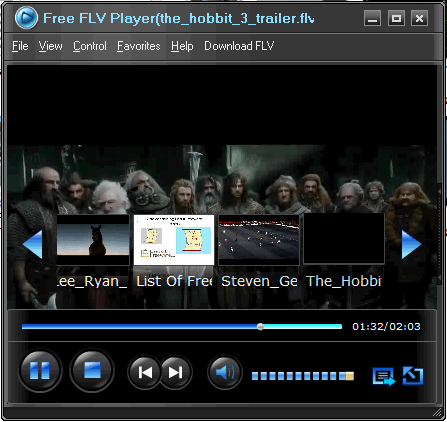447x422 pixels.
Task: Set volume via the segmented volume bar
Action: point(303,376)
